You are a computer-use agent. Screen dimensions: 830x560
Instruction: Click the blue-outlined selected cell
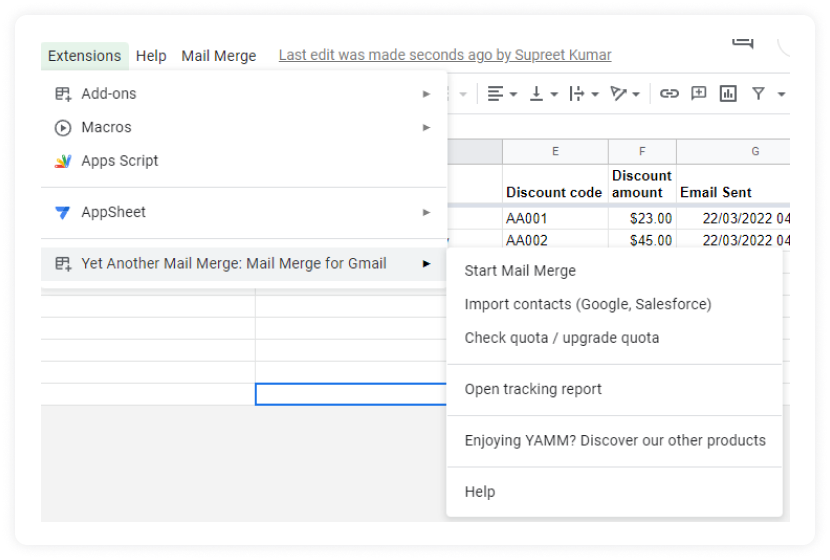coord(351,394)
